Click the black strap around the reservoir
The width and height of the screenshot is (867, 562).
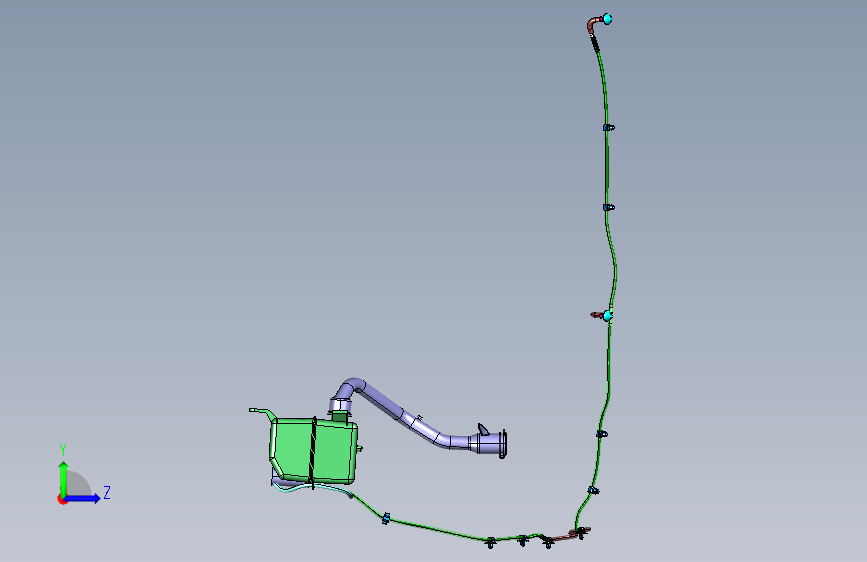314,453
